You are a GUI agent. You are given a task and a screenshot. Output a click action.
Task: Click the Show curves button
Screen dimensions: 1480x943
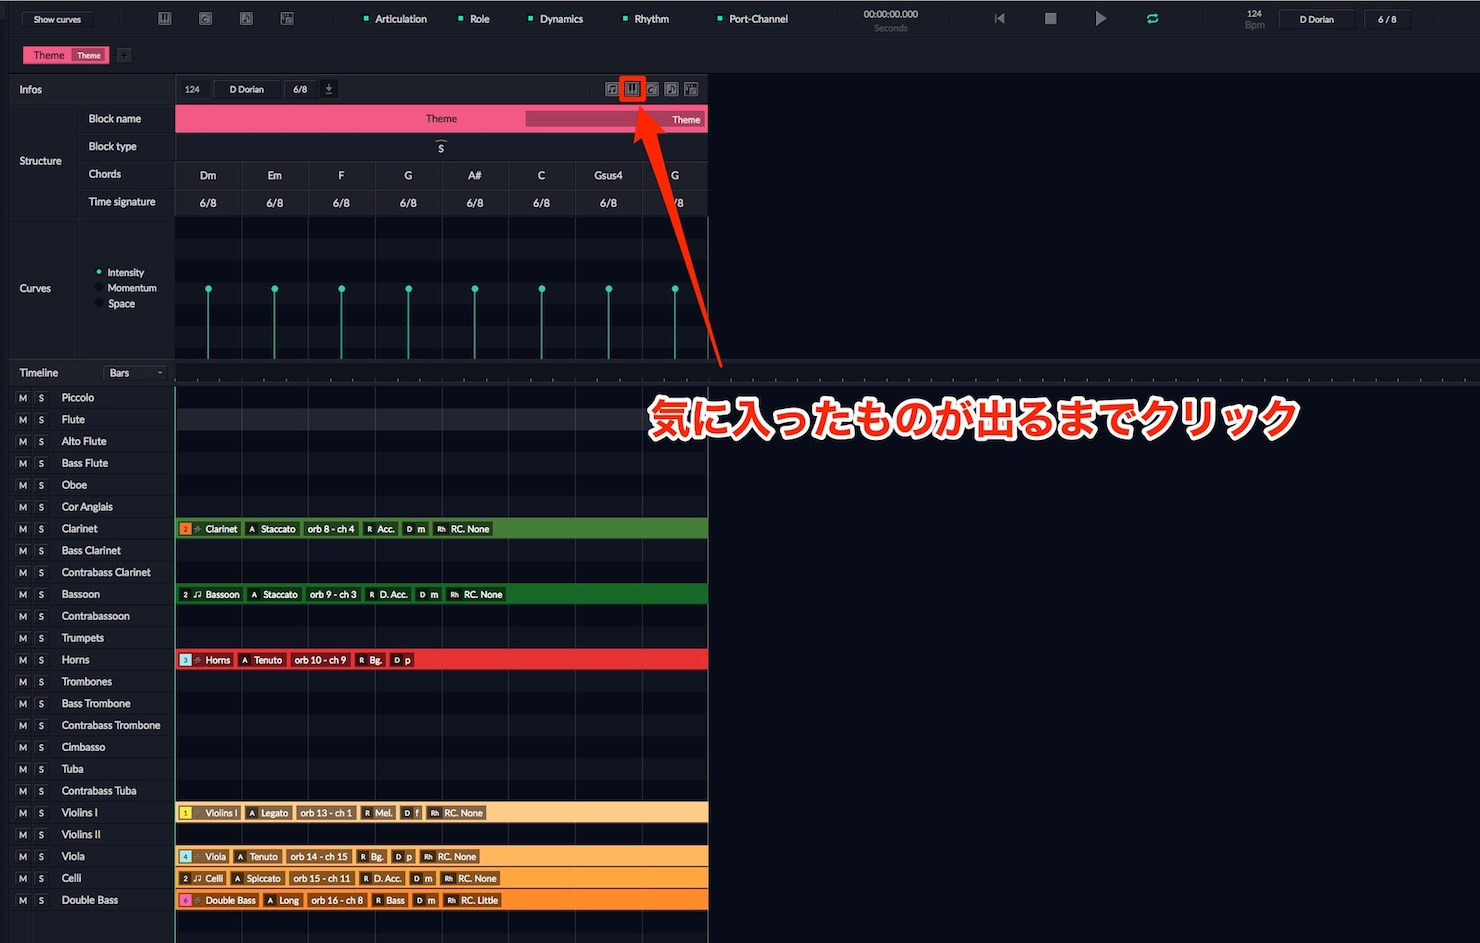57,19
